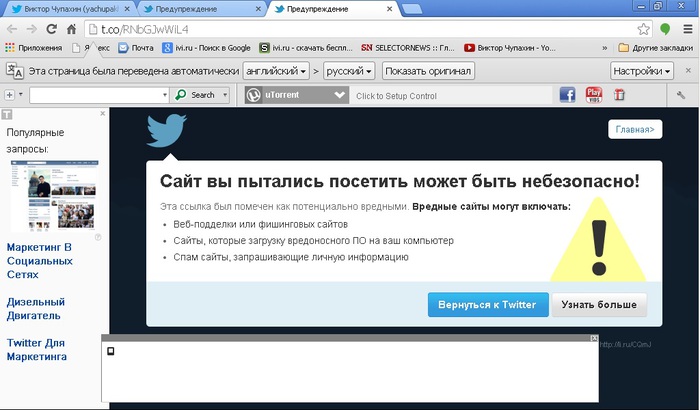Click the Search button with magnifier
Image resolution: width=700 pixels, height=410 pixels.
pyautogui.click(x=195, y=95)
